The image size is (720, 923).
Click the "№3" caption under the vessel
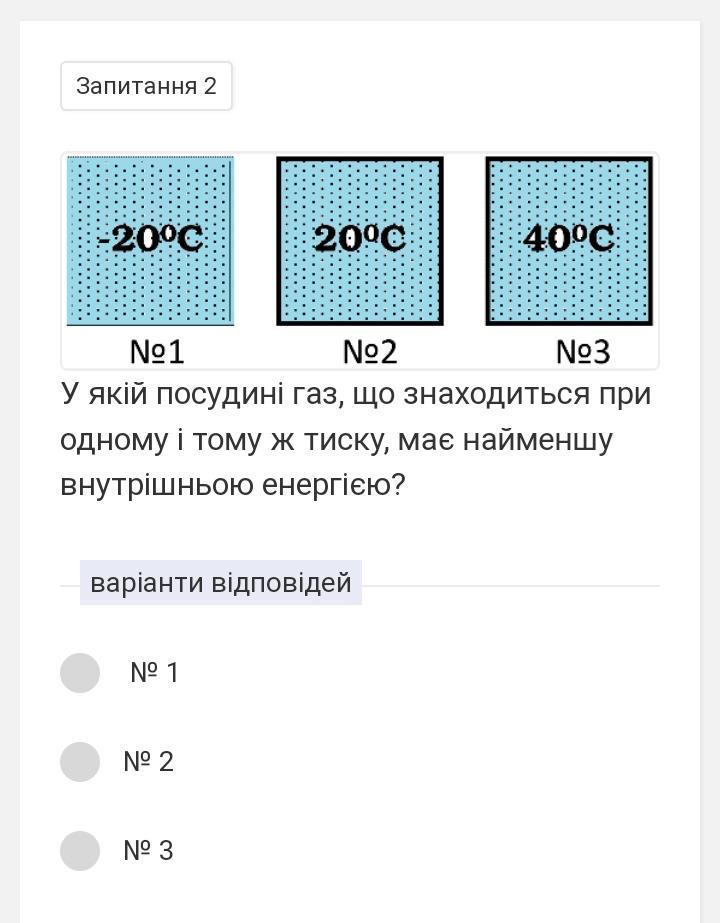click(583, 352)
